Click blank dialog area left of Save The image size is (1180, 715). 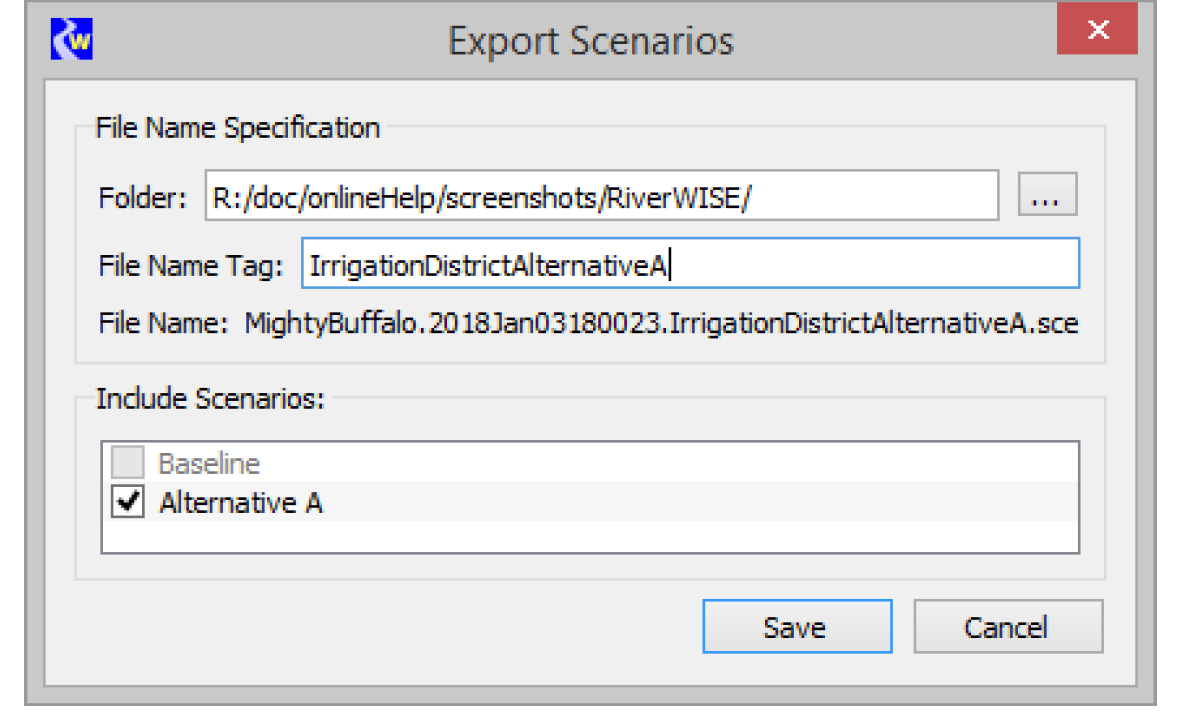(400, 627)
